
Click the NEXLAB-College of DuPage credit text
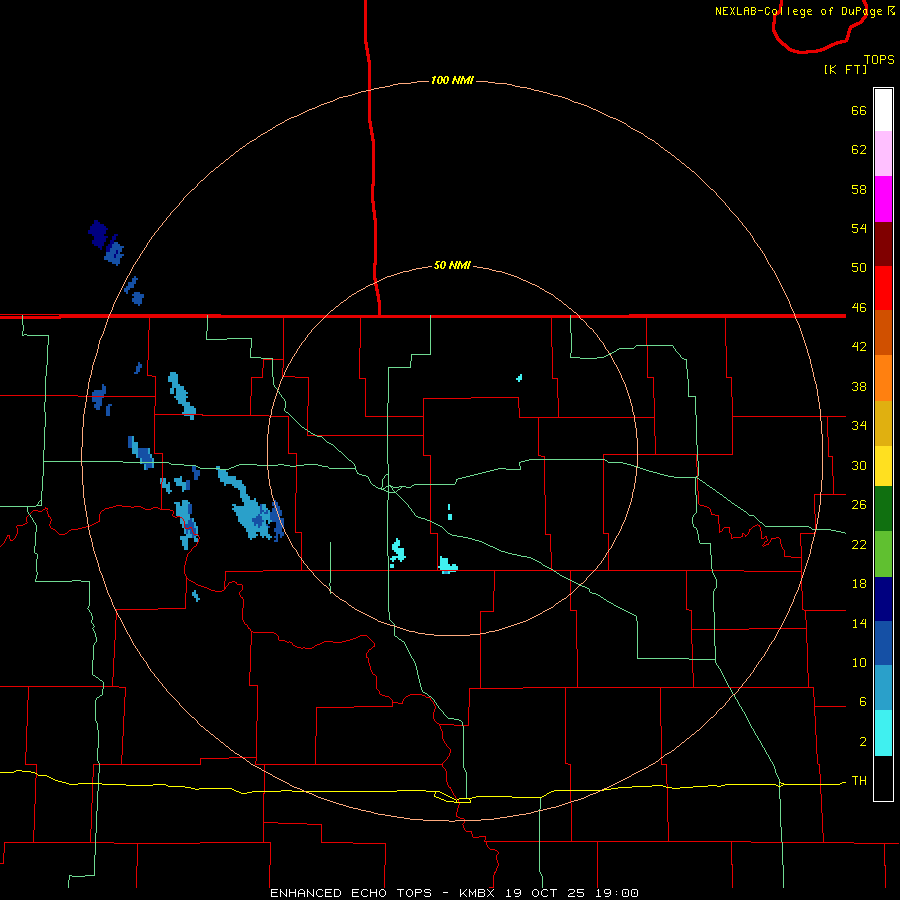click(798, 11)
